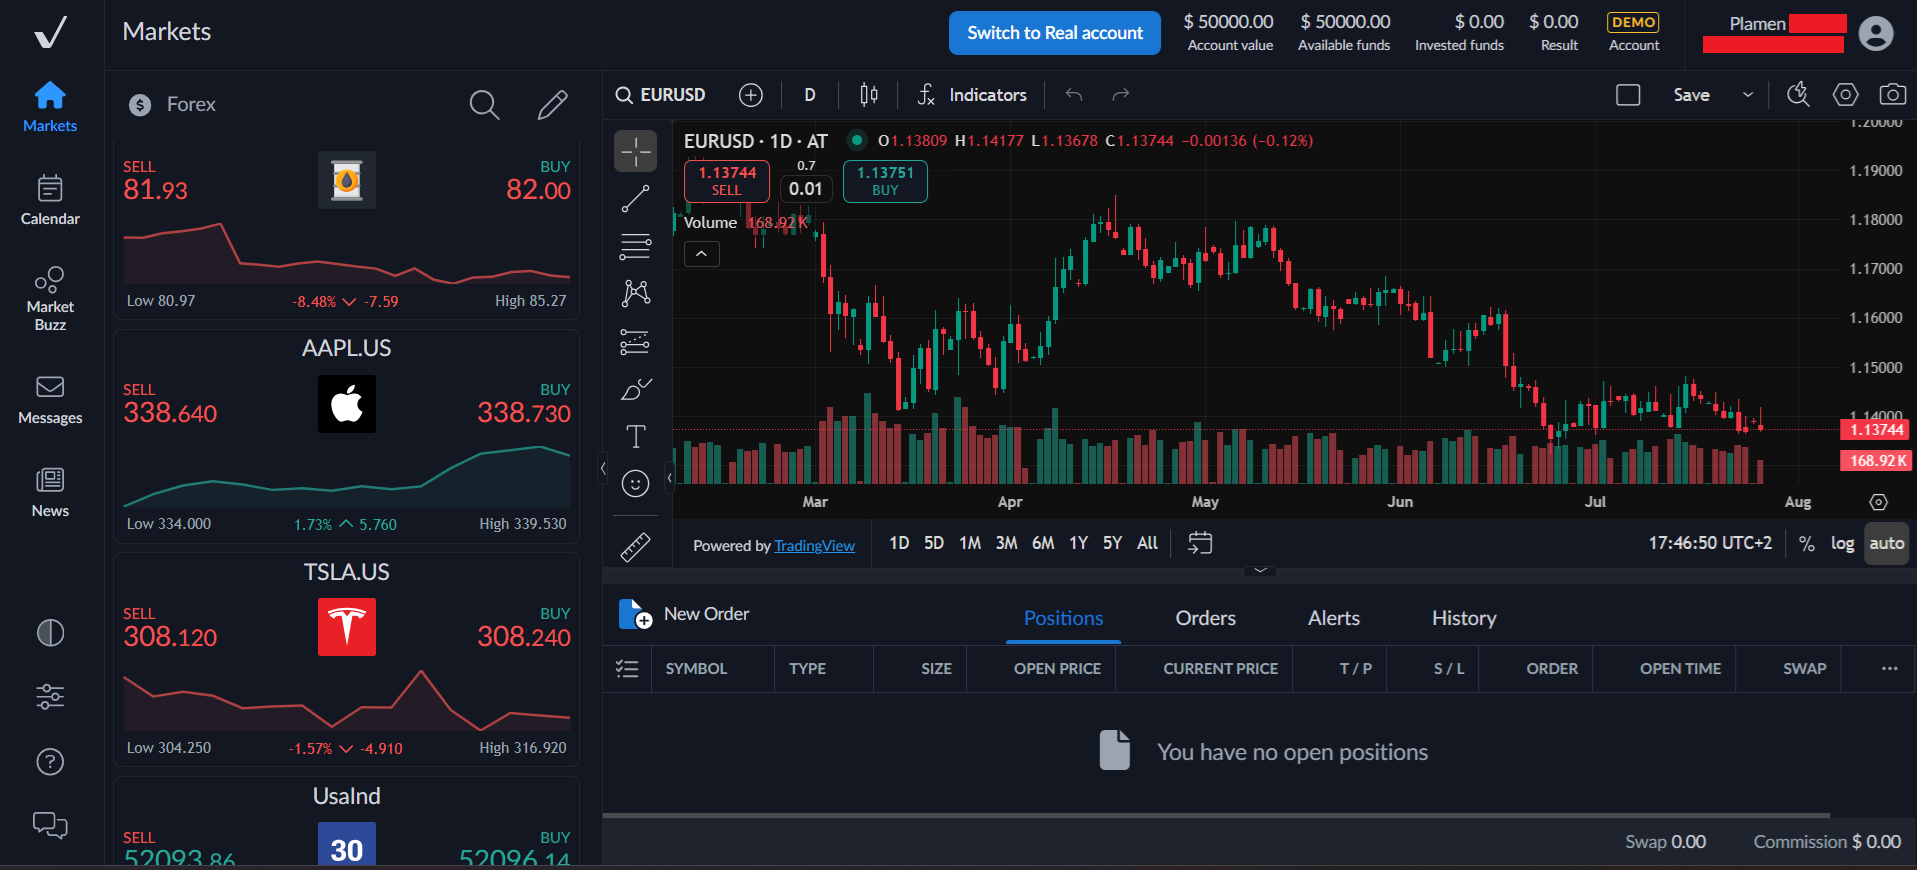Search instruments in the Forex list
Viewport: 1917px width, 870px height.
(x=484, y=104)
